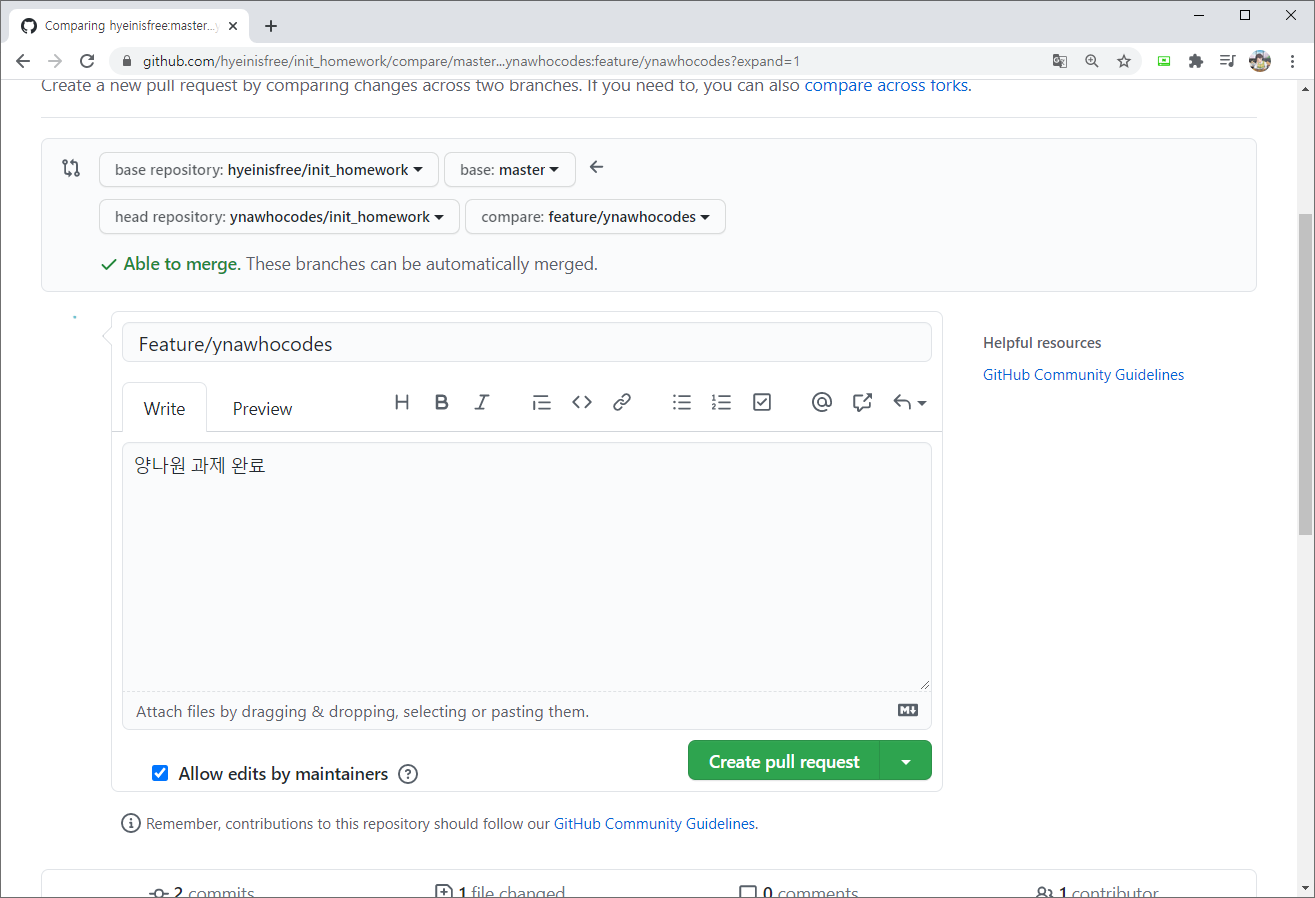Open GitHub Community Guidelines in Helpful resources
Image resolution: width=1315 pixels, height=898 pixels.
tap(1083, 375)
